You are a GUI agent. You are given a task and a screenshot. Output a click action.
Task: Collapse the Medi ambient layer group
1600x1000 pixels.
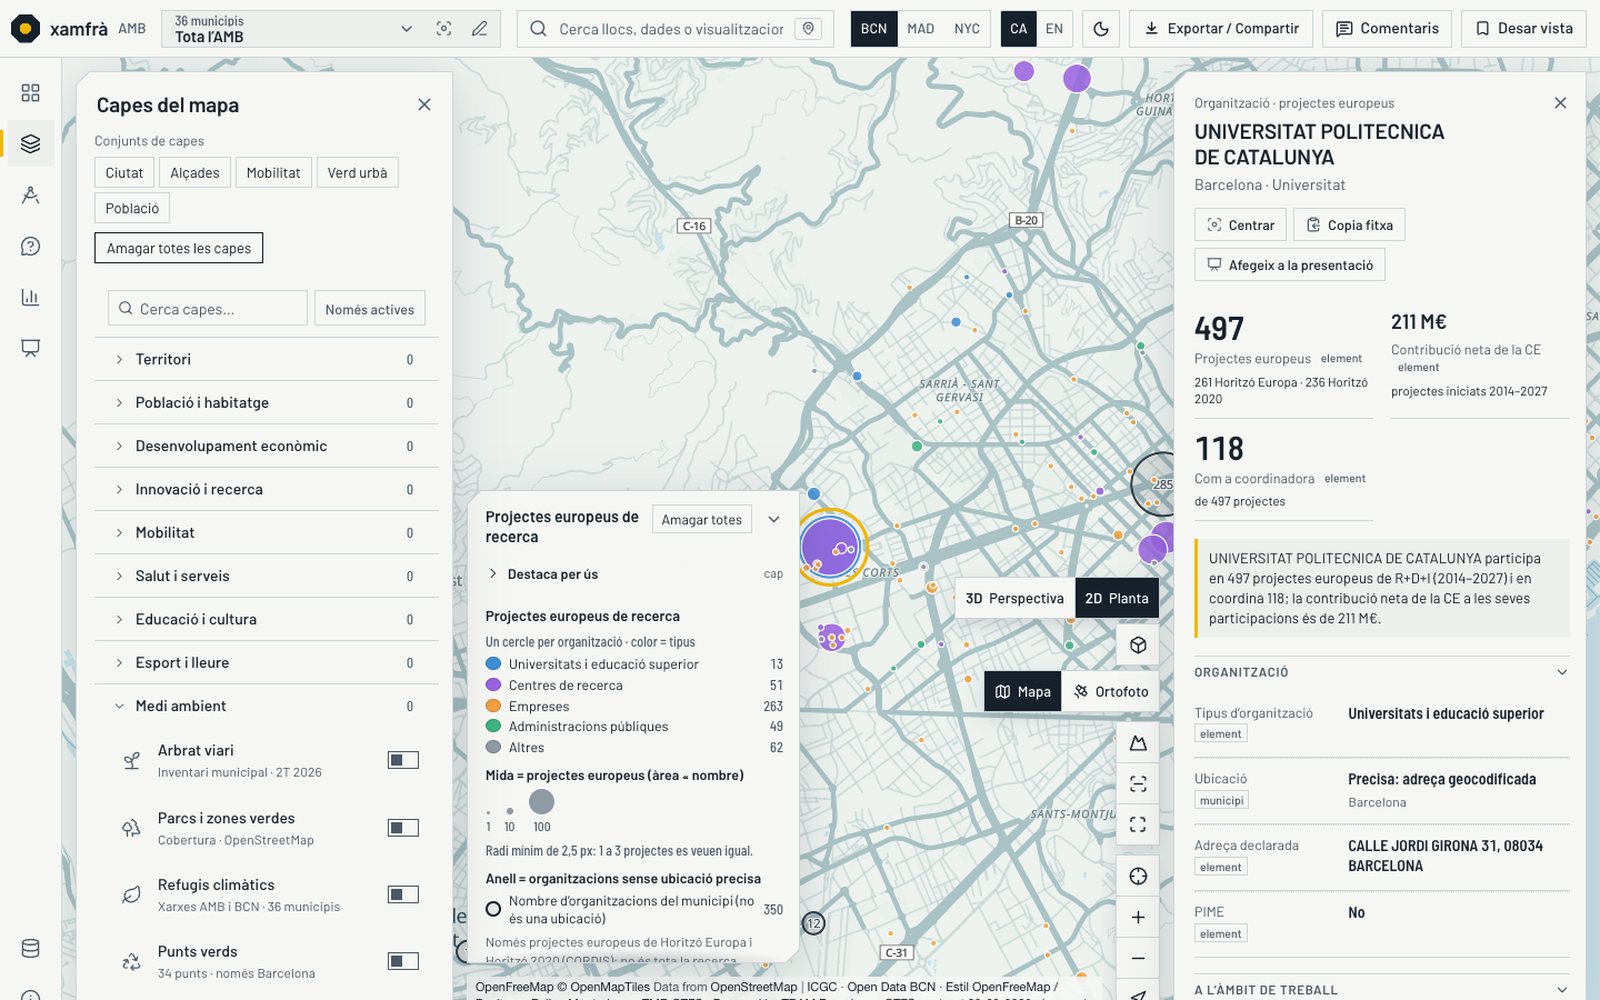coord(266,706)
